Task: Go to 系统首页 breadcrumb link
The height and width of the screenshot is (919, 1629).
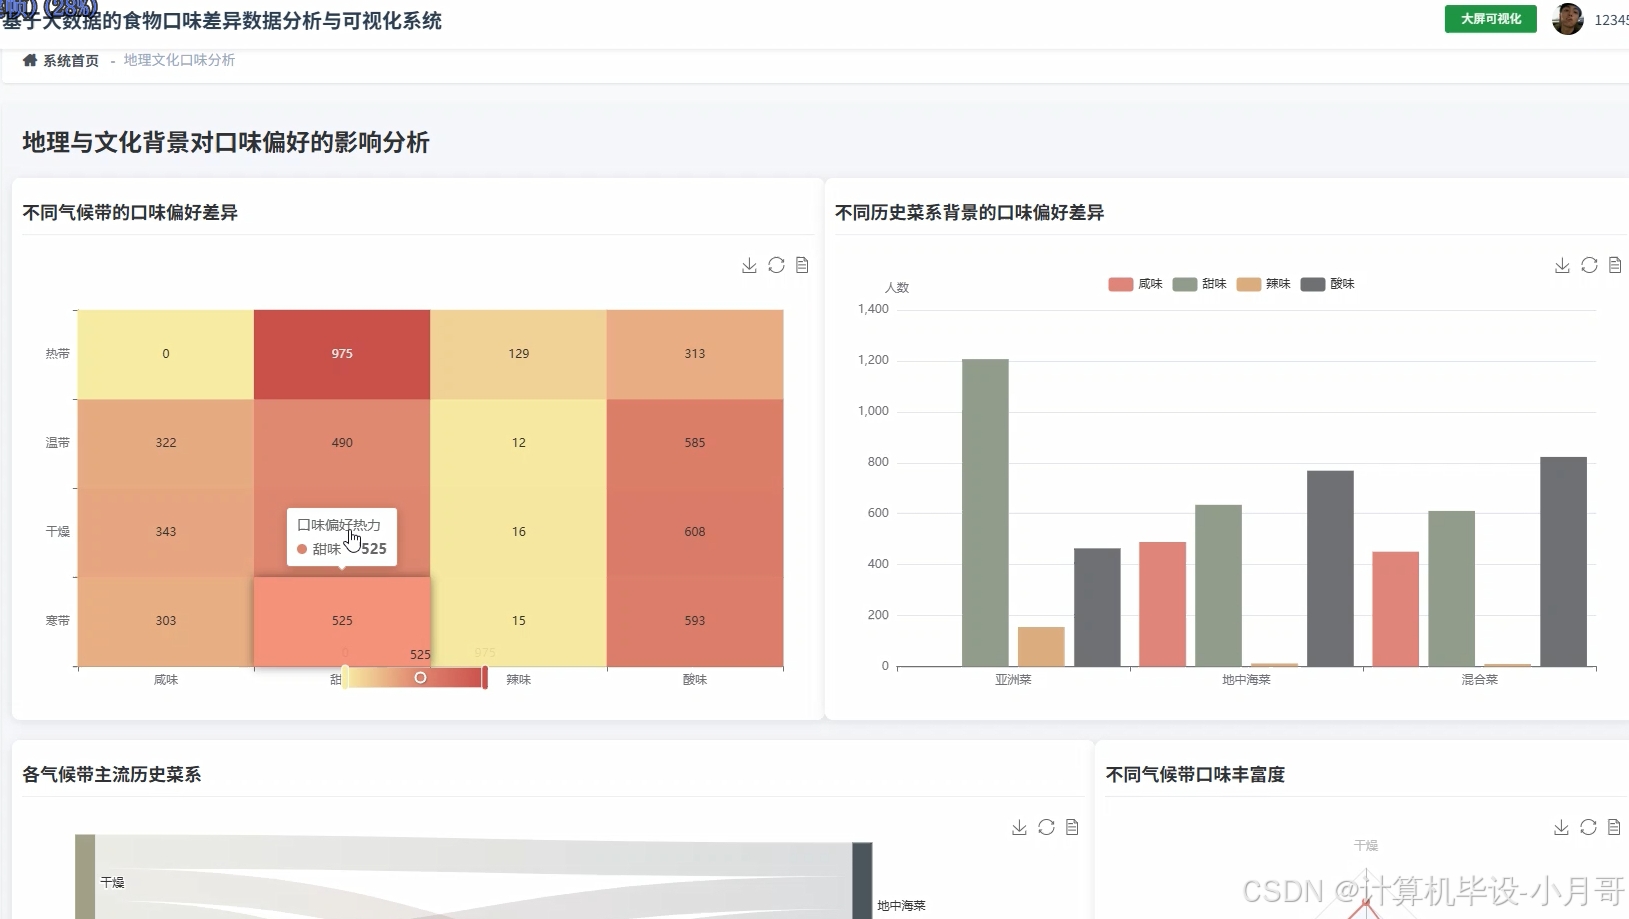Action: click(x=71, y=61)
